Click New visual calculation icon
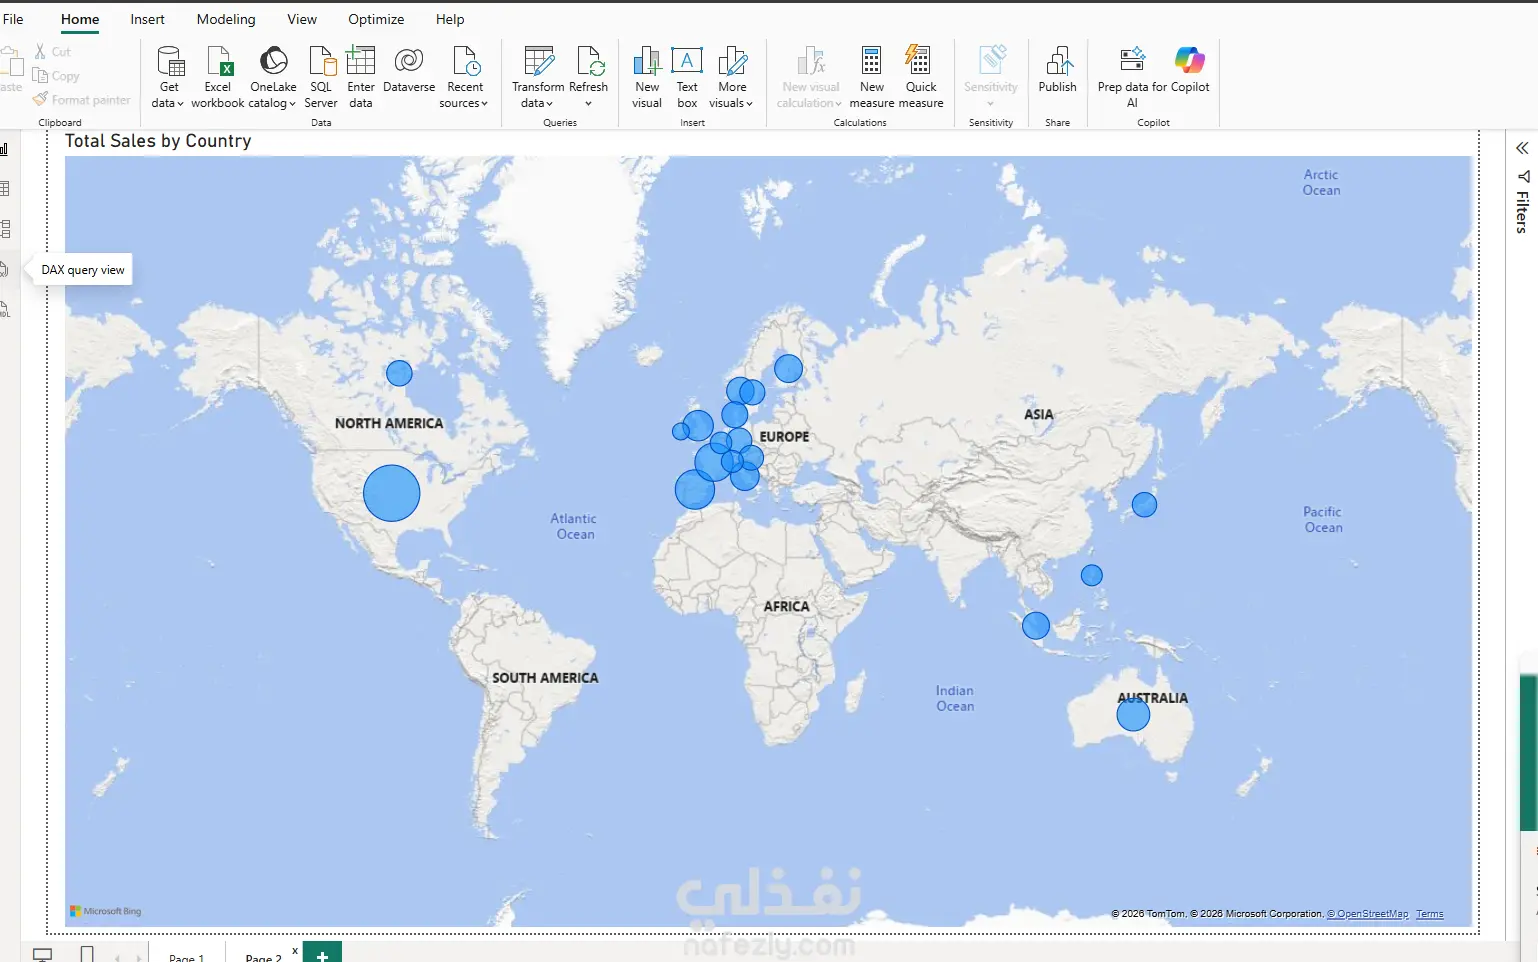This screenshot has width=1538, height=962. [x=811, y=61]
